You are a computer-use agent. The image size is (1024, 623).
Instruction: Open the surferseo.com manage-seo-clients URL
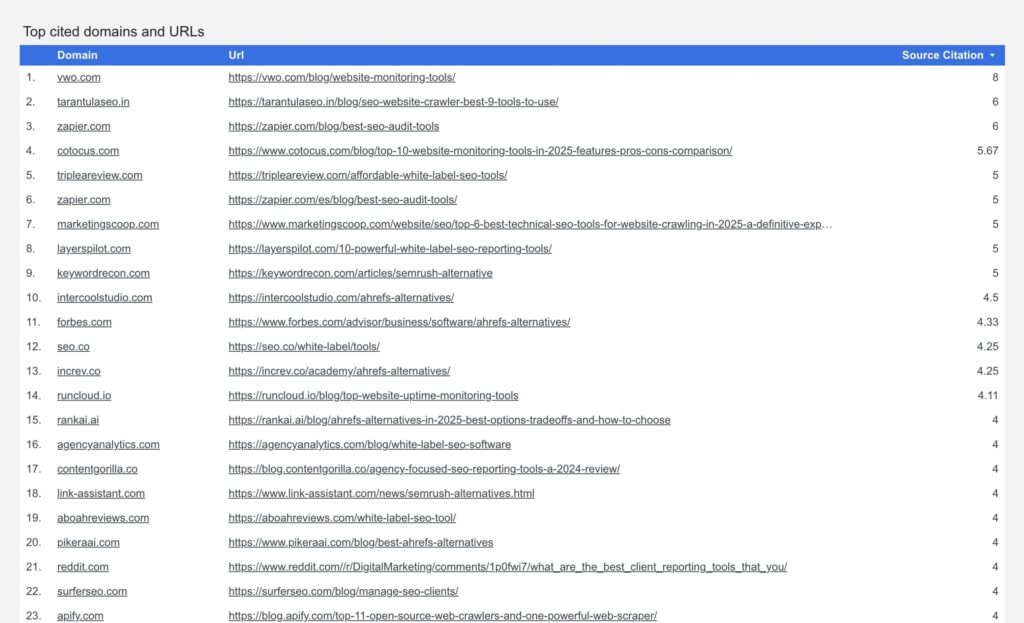(342, 591)
